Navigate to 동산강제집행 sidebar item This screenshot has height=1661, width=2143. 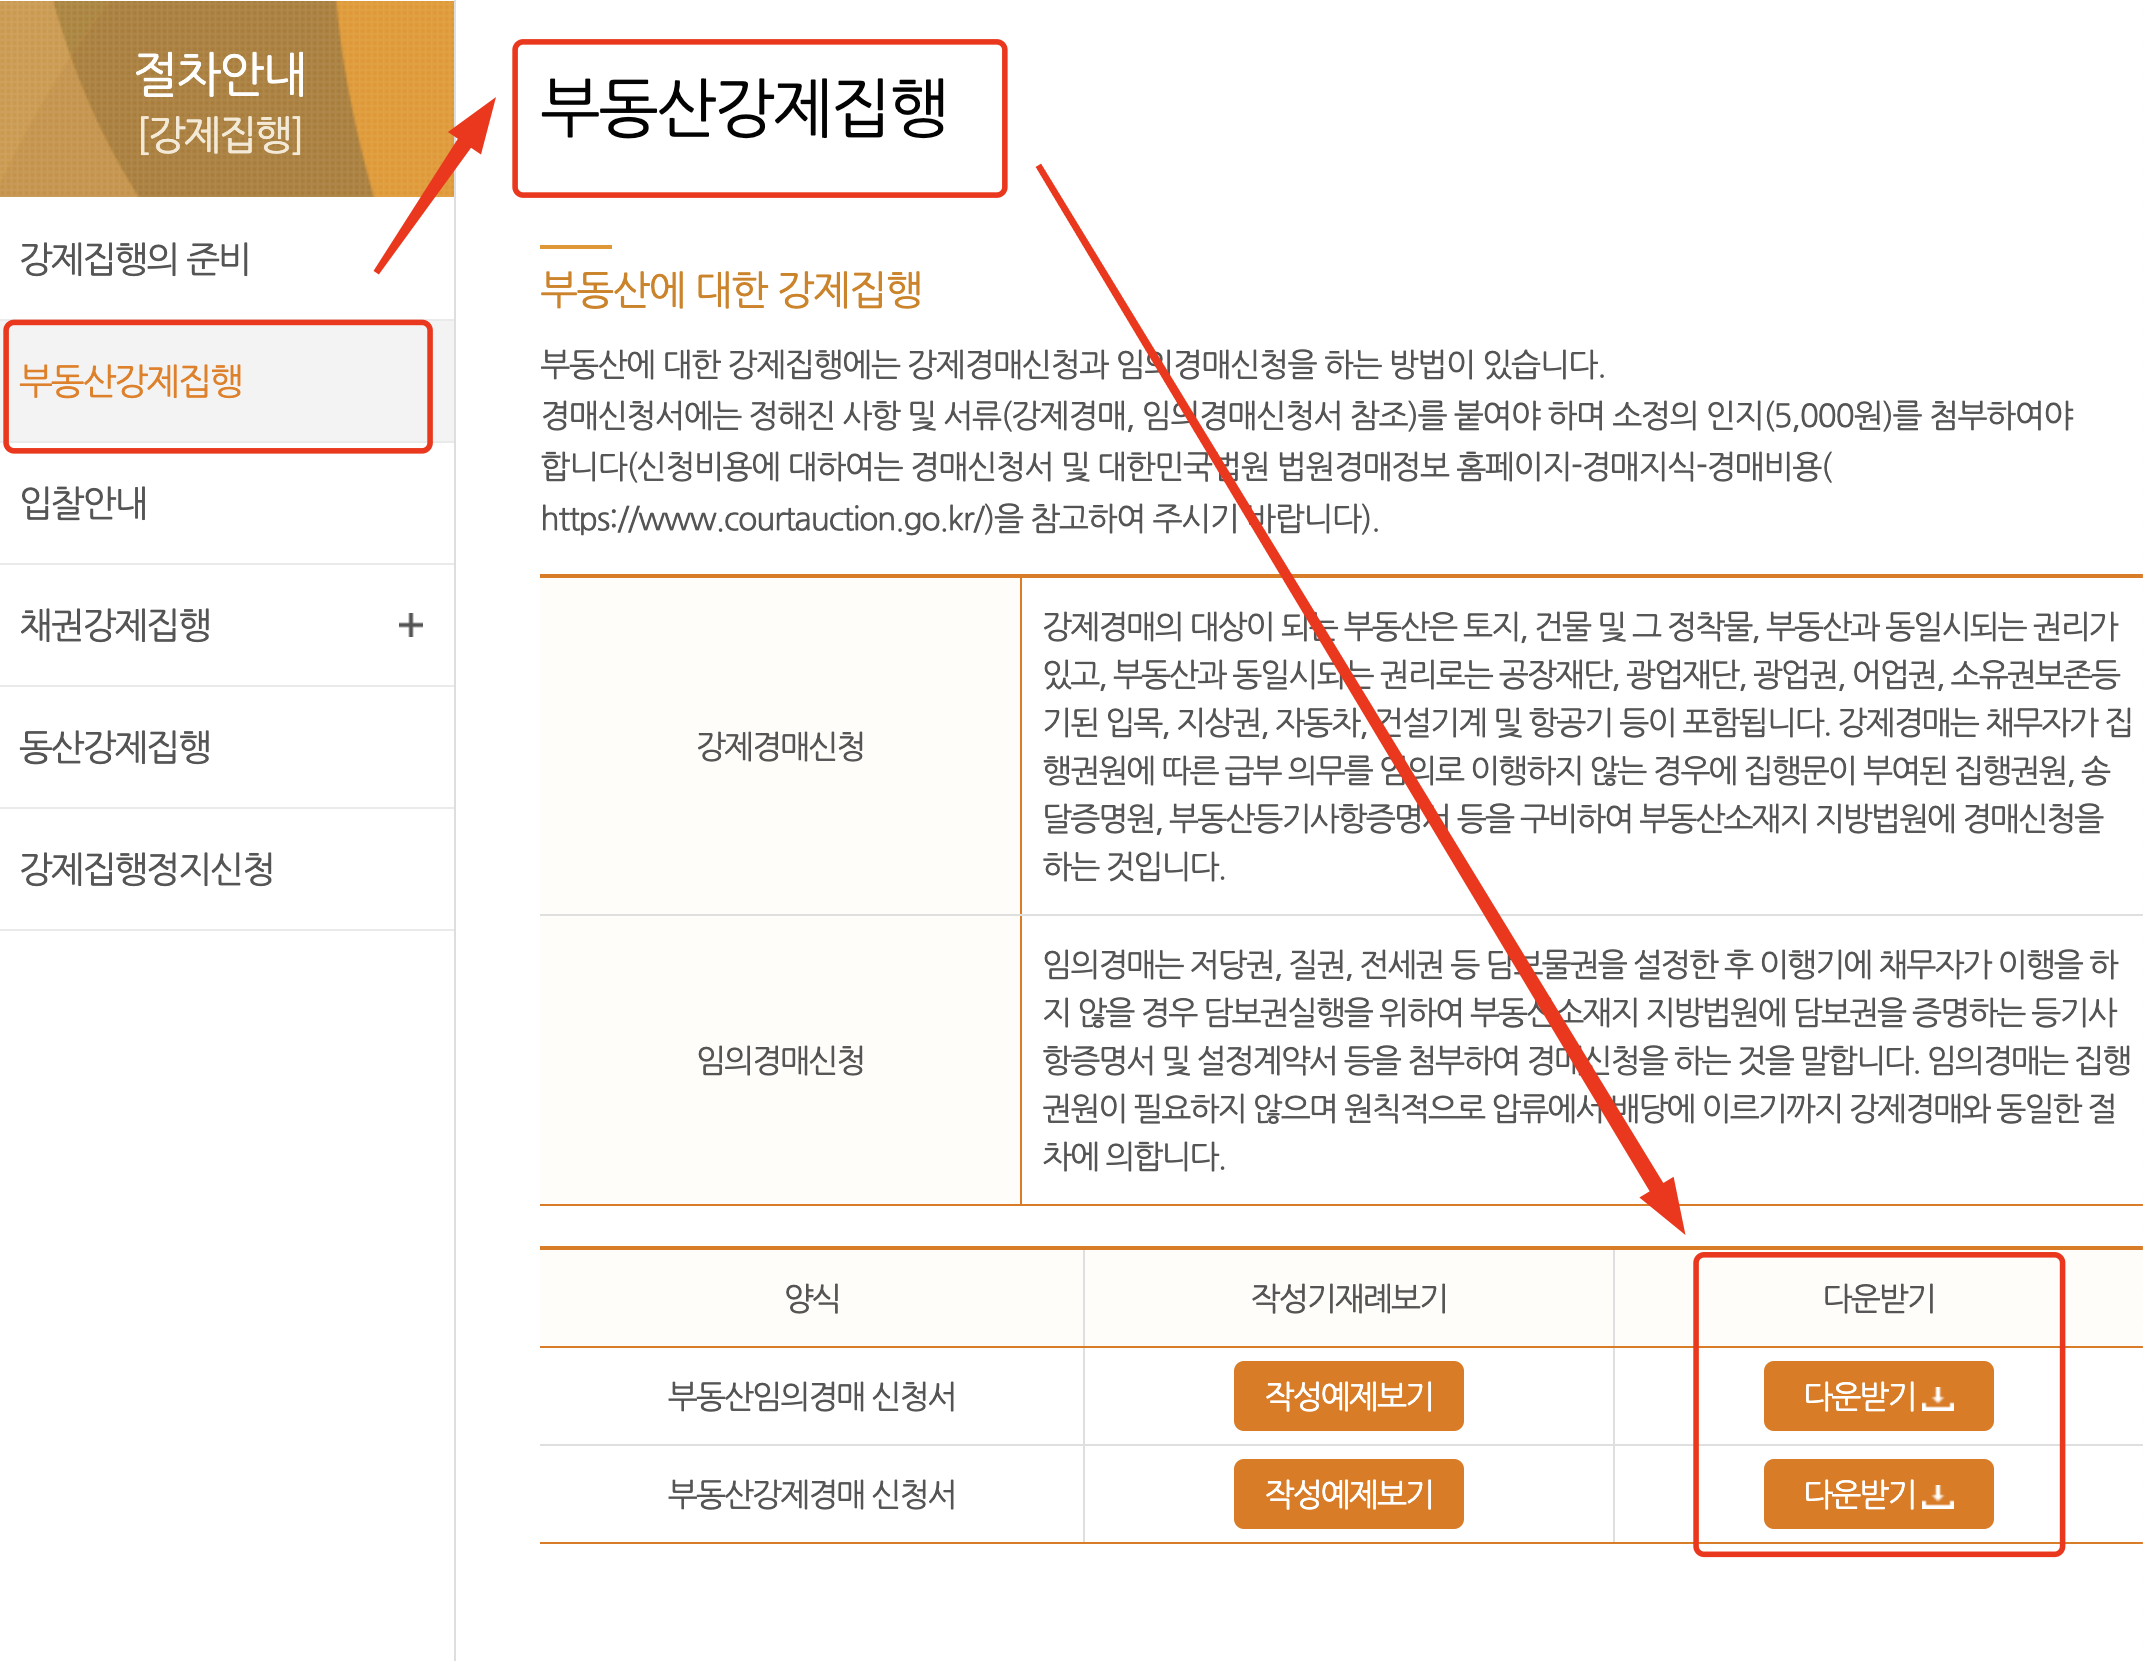116,747
